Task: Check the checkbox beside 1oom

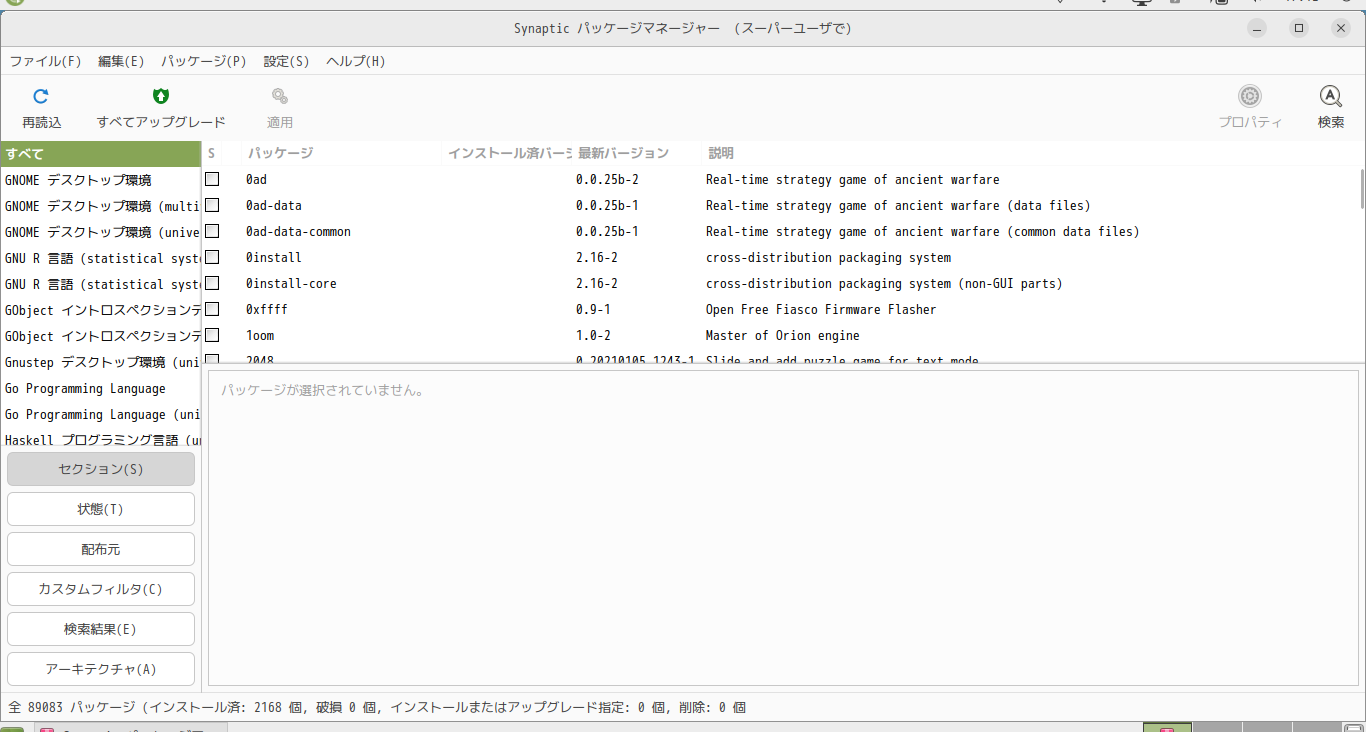Action: point(212,334)
